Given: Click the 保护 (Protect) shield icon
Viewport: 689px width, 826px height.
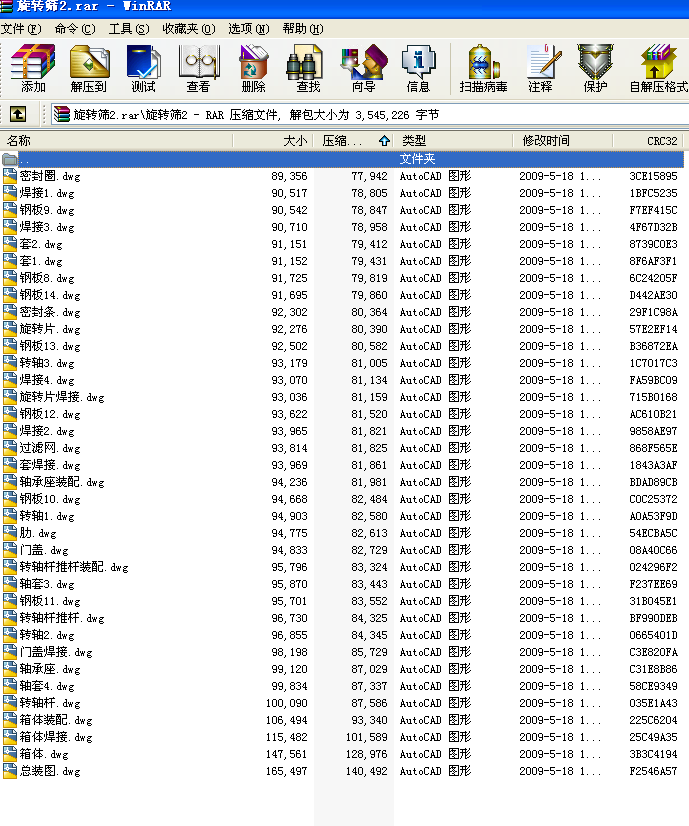Looking at the screenshot, I should pyautogui.click(x=595, y=68).
